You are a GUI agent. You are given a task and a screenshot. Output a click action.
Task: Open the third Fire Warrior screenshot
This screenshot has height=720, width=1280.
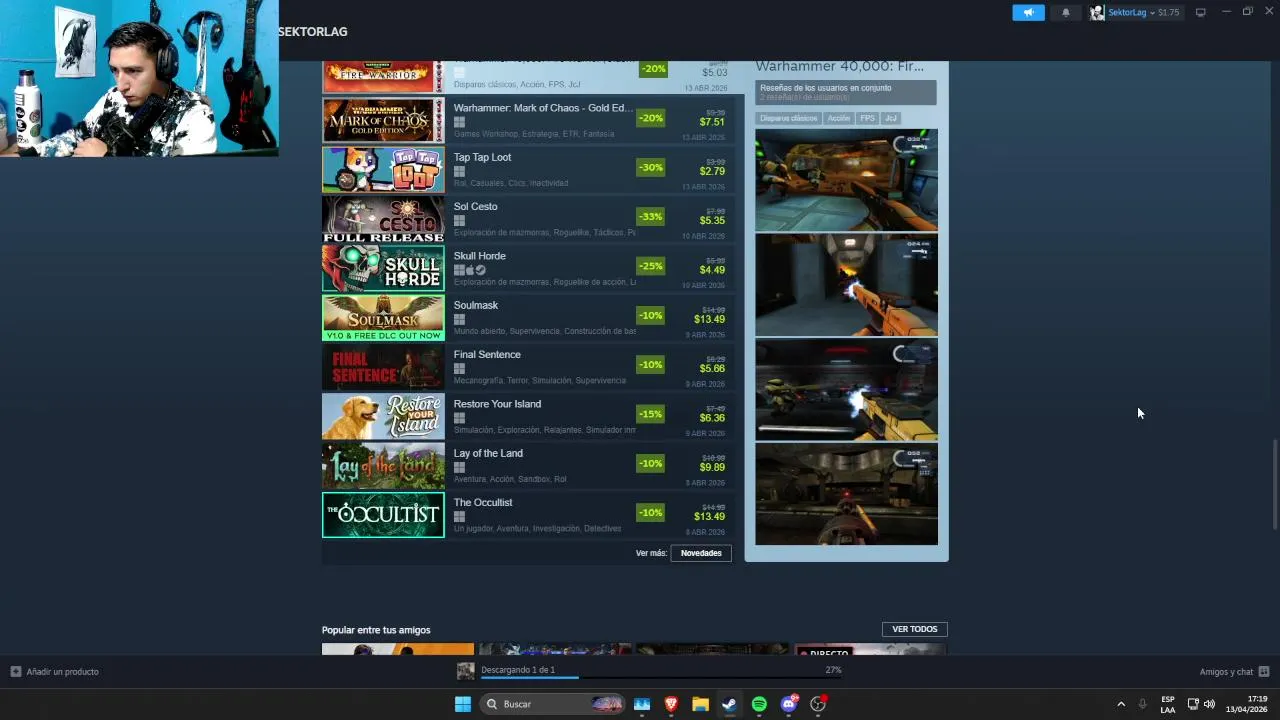846,390
